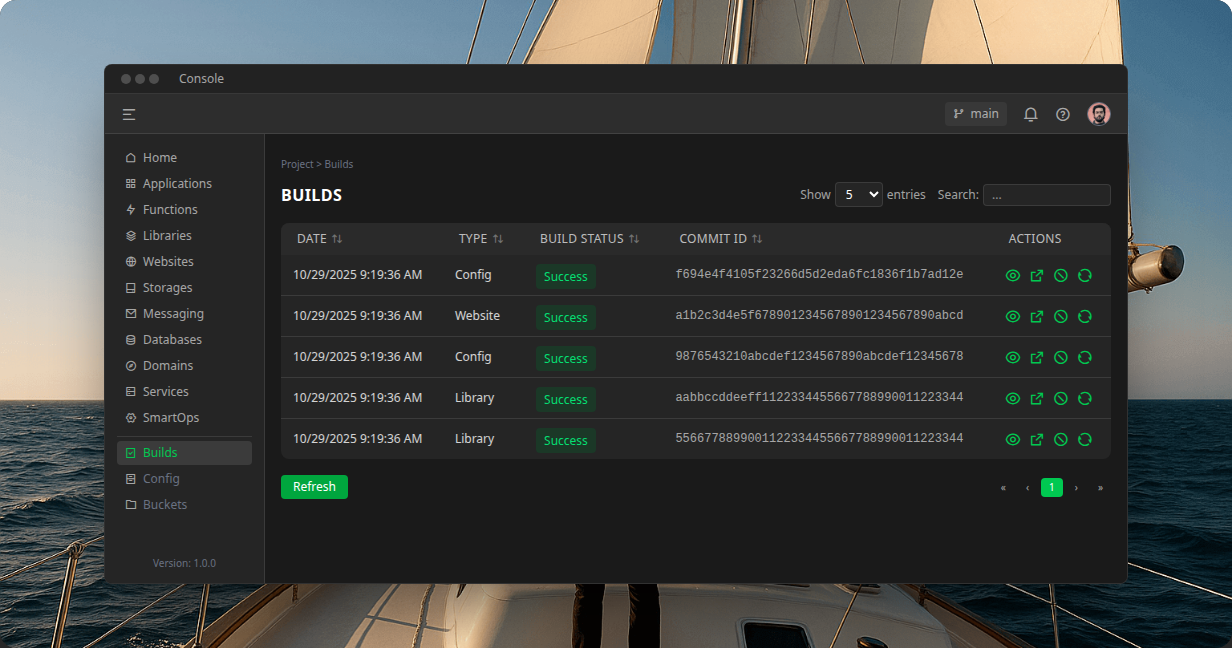Open the Project breadcrumb link

click(296, 164)
